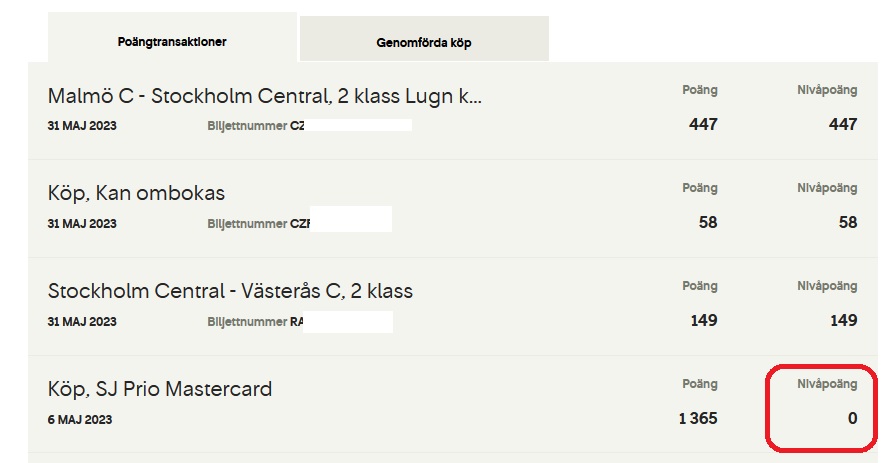Image resolution: width=895 pixels, height=463 pixels.
Task: Click the Biljettnummer label under Kan ombokas
Action: tap(247, 224)
